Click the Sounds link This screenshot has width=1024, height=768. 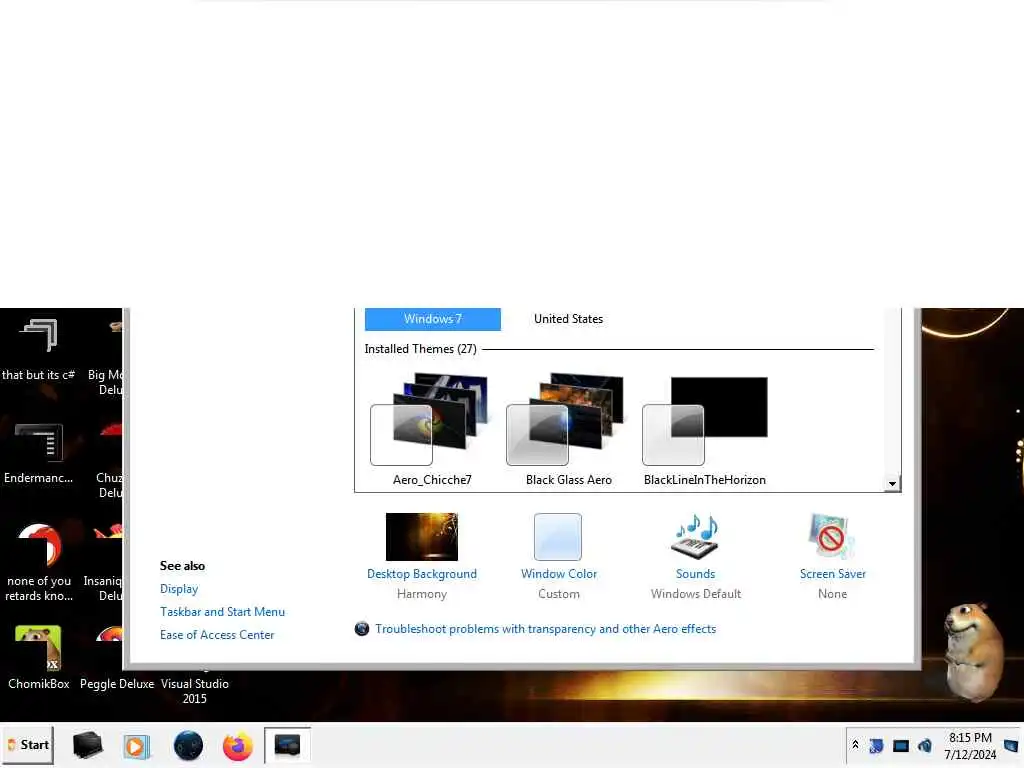695,573
